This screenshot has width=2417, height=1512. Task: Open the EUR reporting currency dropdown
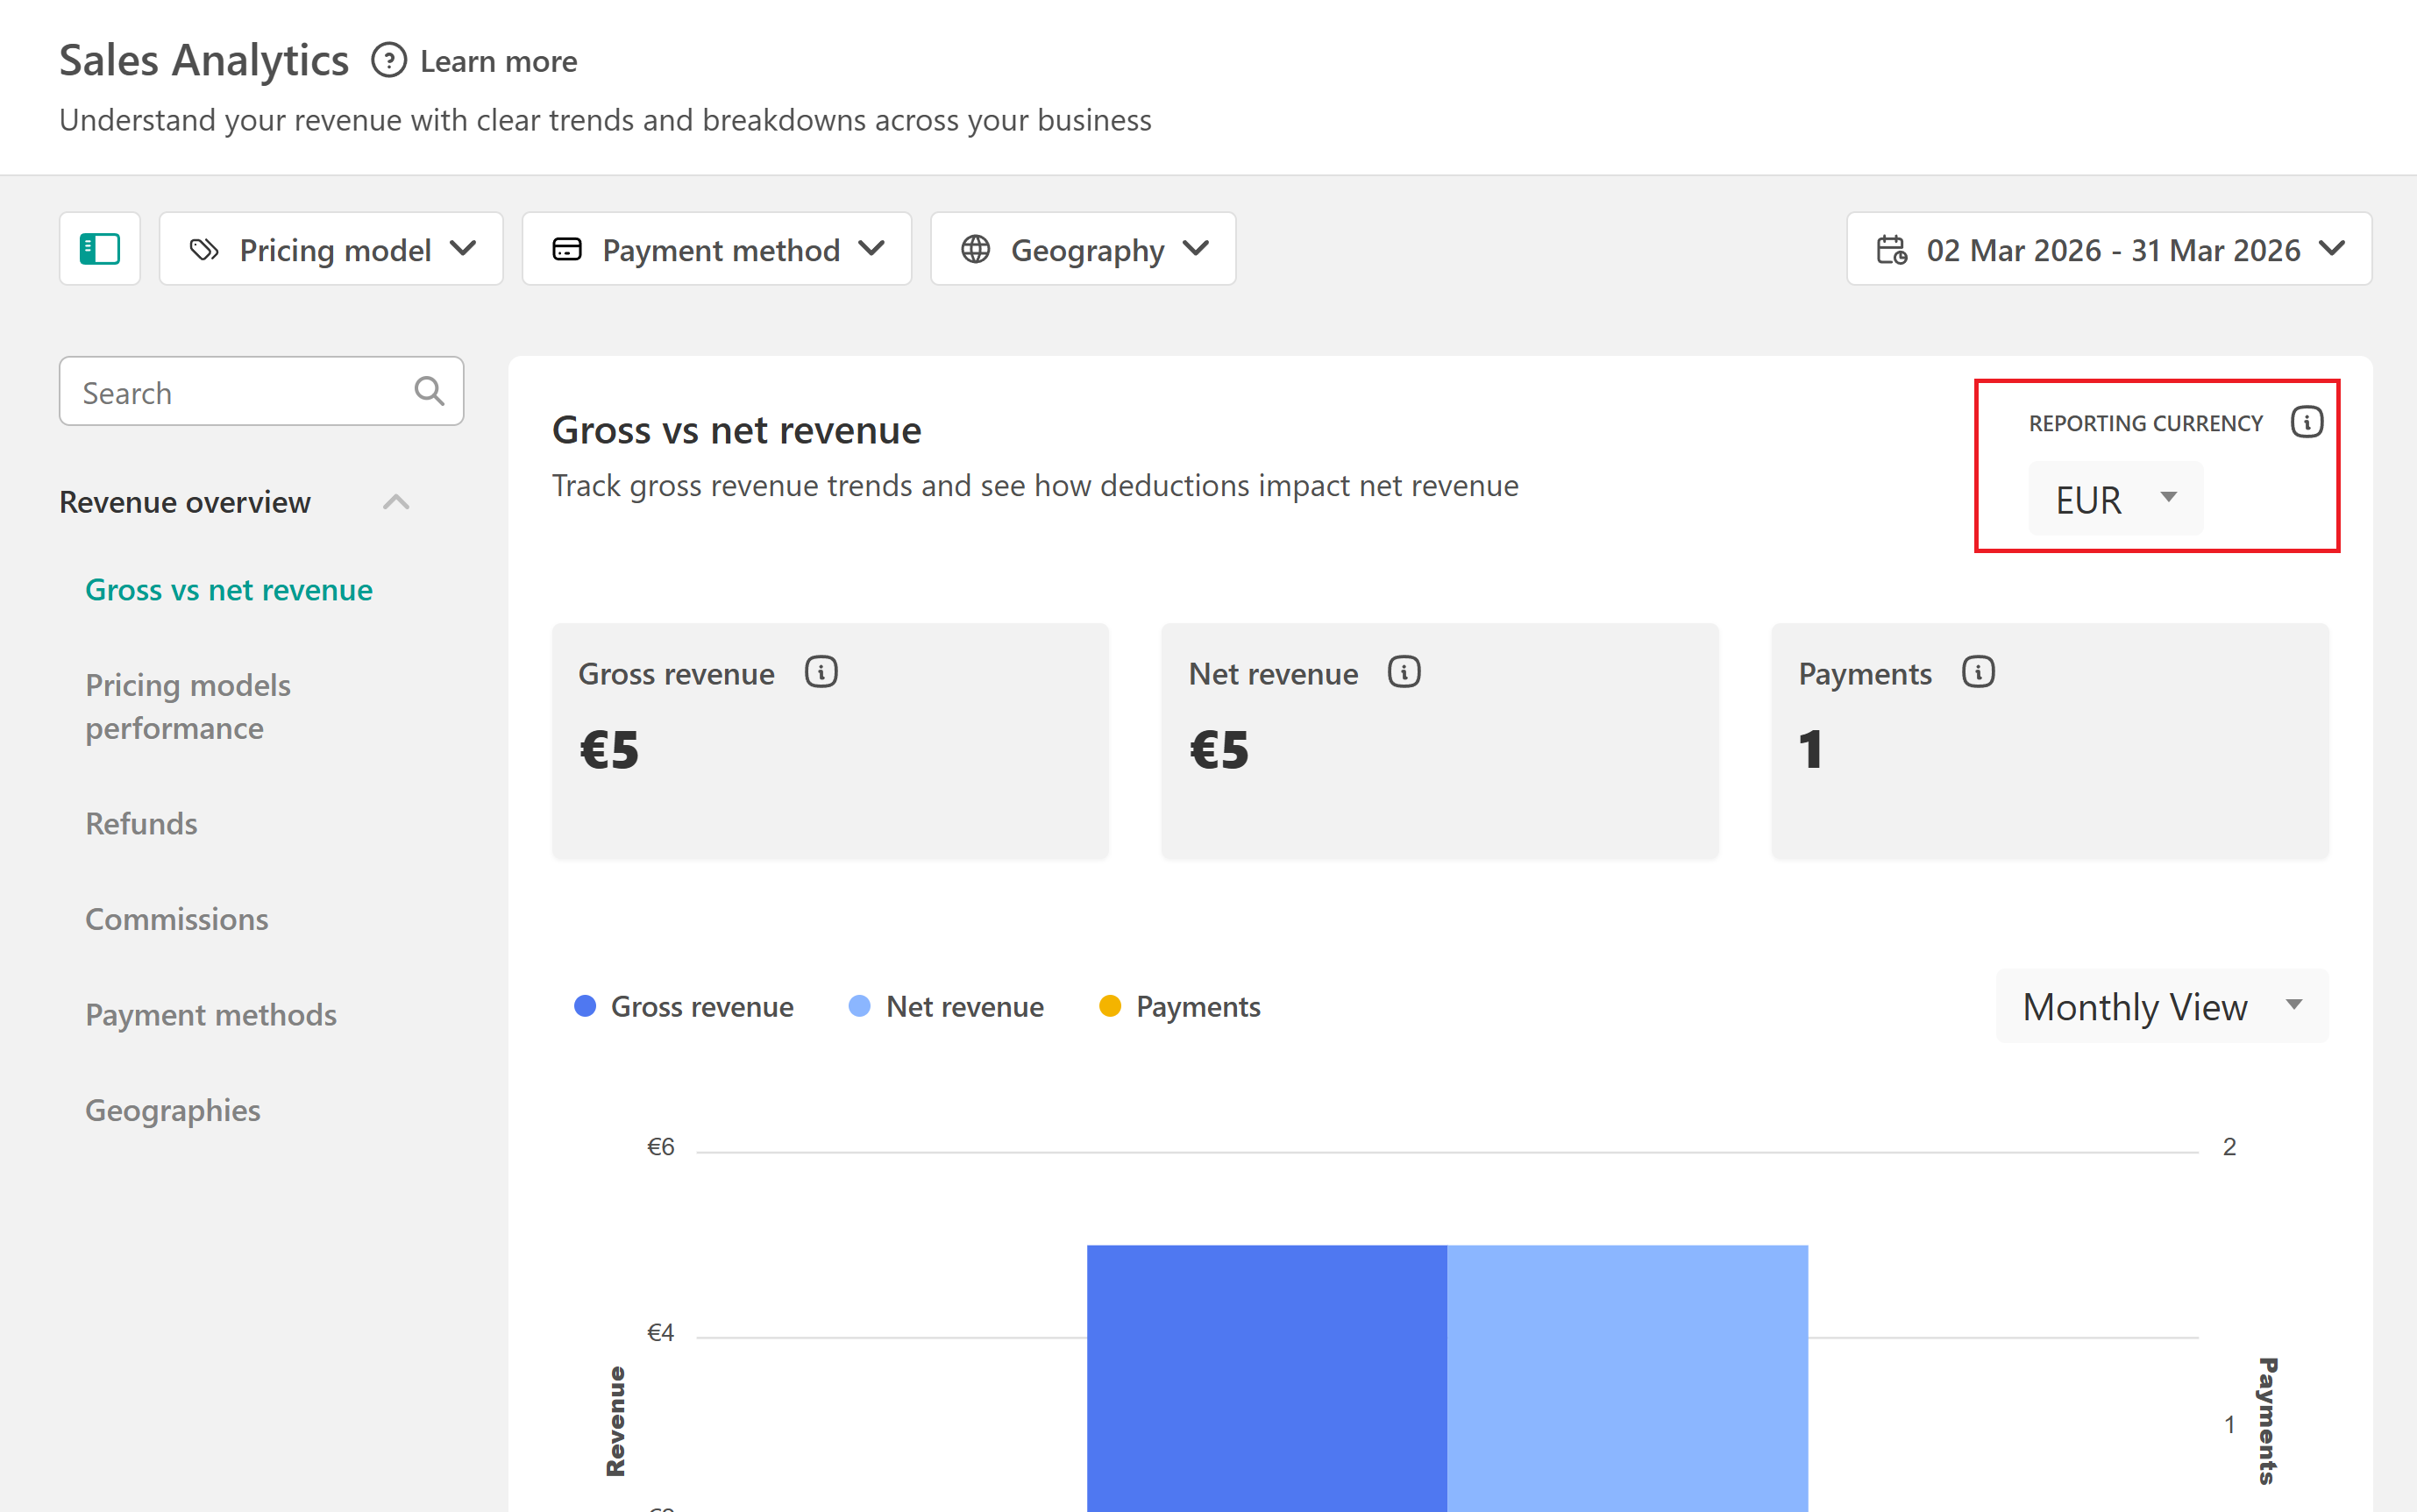coord(2114,498)
